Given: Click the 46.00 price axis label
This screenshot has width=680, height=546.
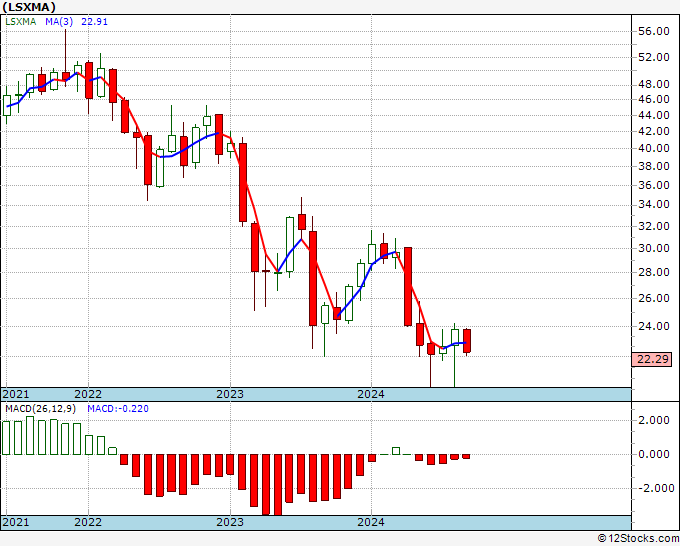Looking at the screenshot, I should point(654,99).
